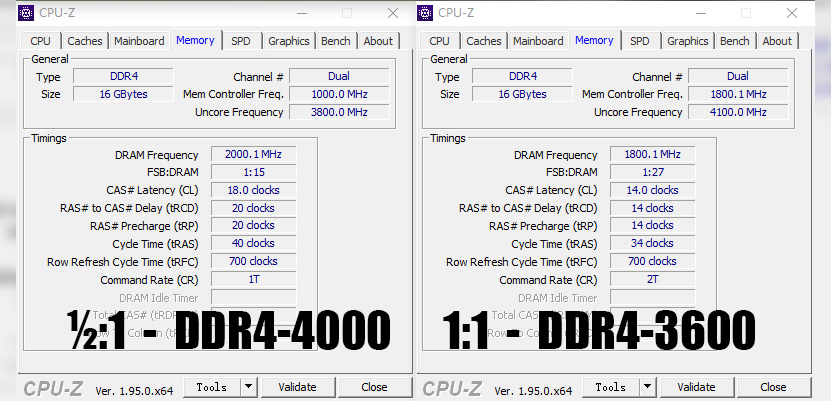Minimize the left CPU-Z window

tap(301, 13)
